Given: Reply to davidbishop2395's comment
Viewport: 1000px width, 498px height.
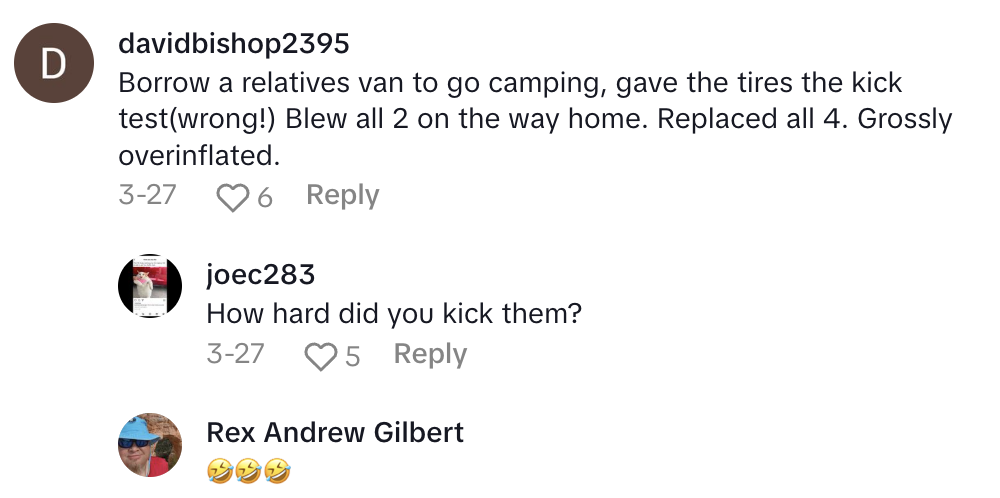Looking at the screenshot, I should (x=342, y=196).
